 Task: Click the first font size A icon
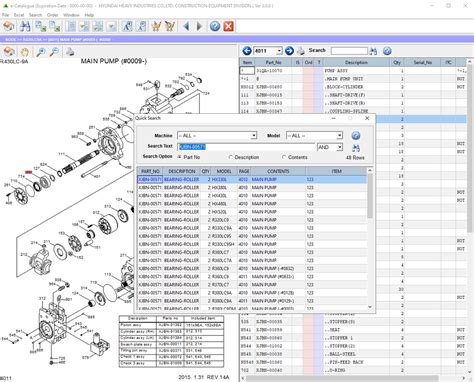pos(127,26)
